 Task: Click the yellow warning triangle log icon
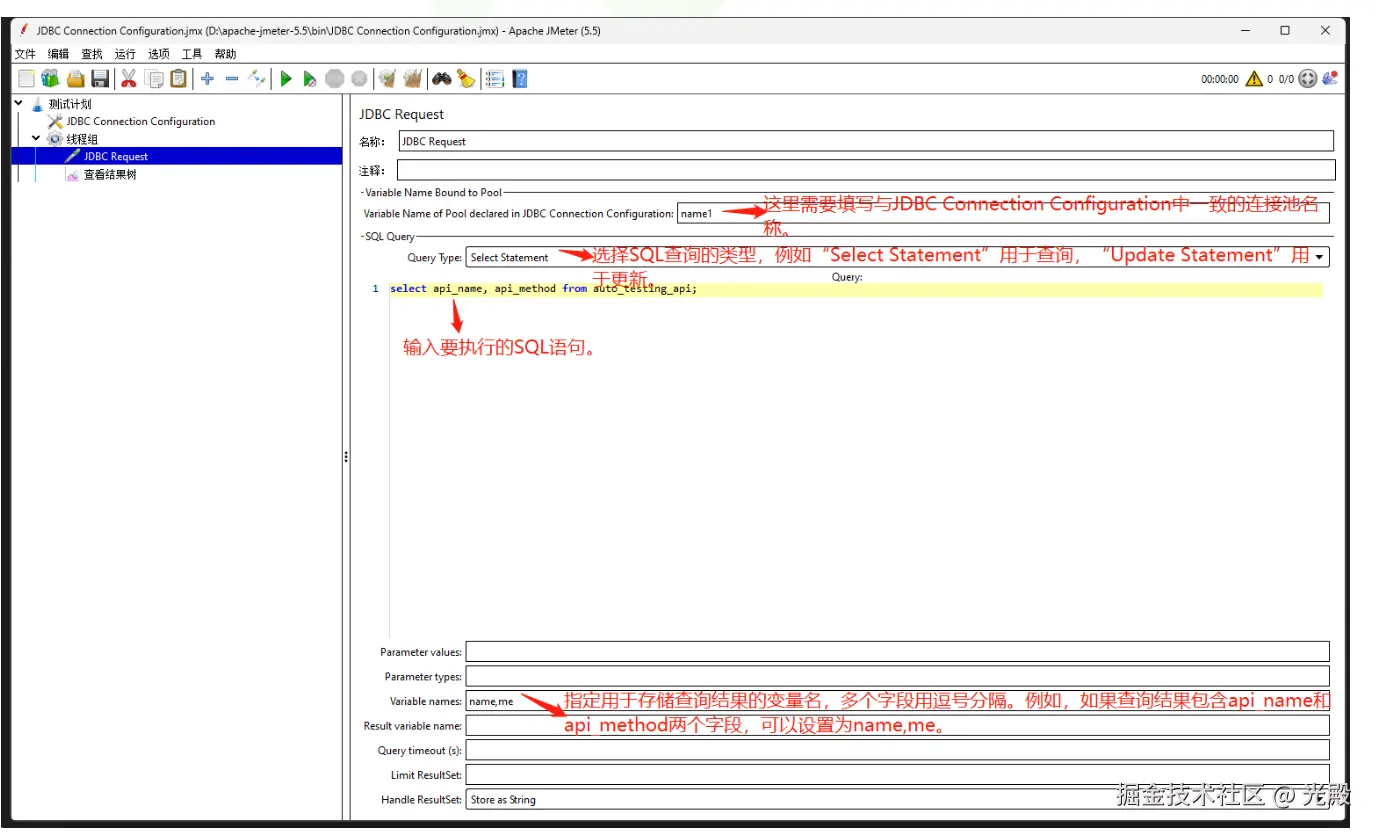point(1254,79)
